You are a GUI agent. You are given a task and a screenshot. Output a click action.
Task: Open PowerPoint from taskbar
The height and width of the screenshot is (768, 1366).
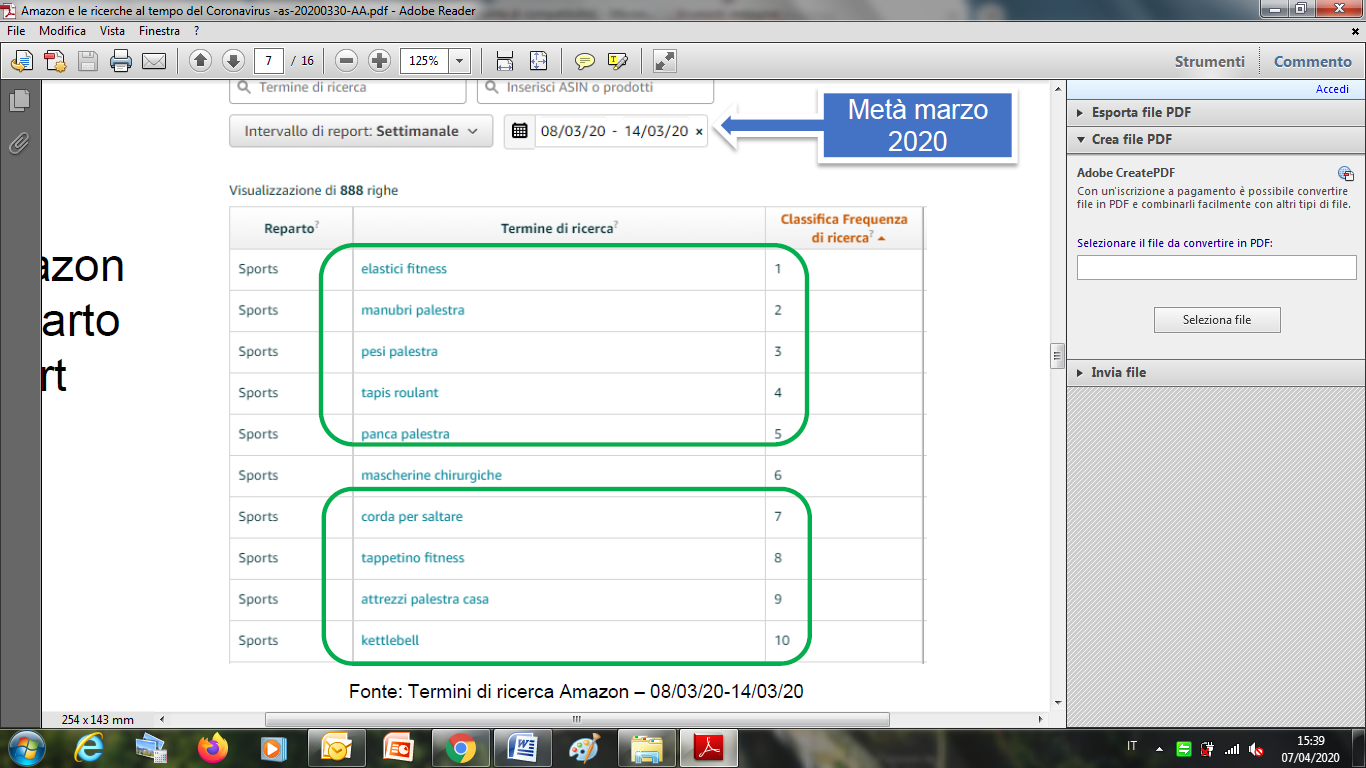coord(399,747)
